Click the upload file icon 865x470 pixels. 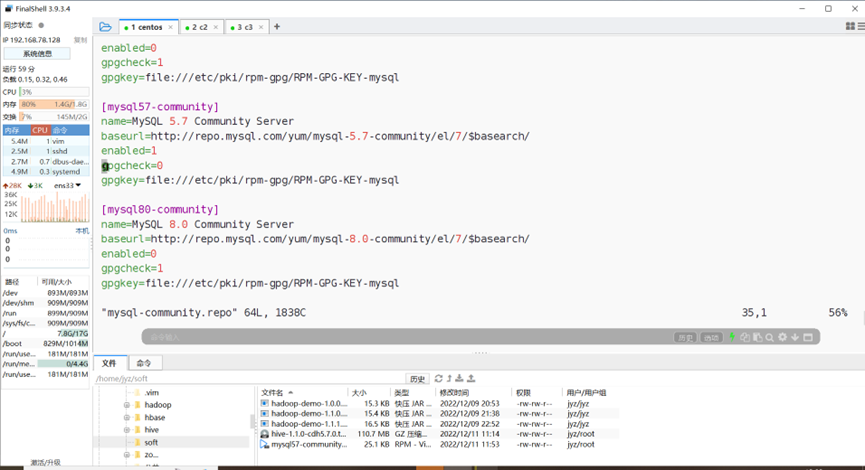click(x=471, y=378)
